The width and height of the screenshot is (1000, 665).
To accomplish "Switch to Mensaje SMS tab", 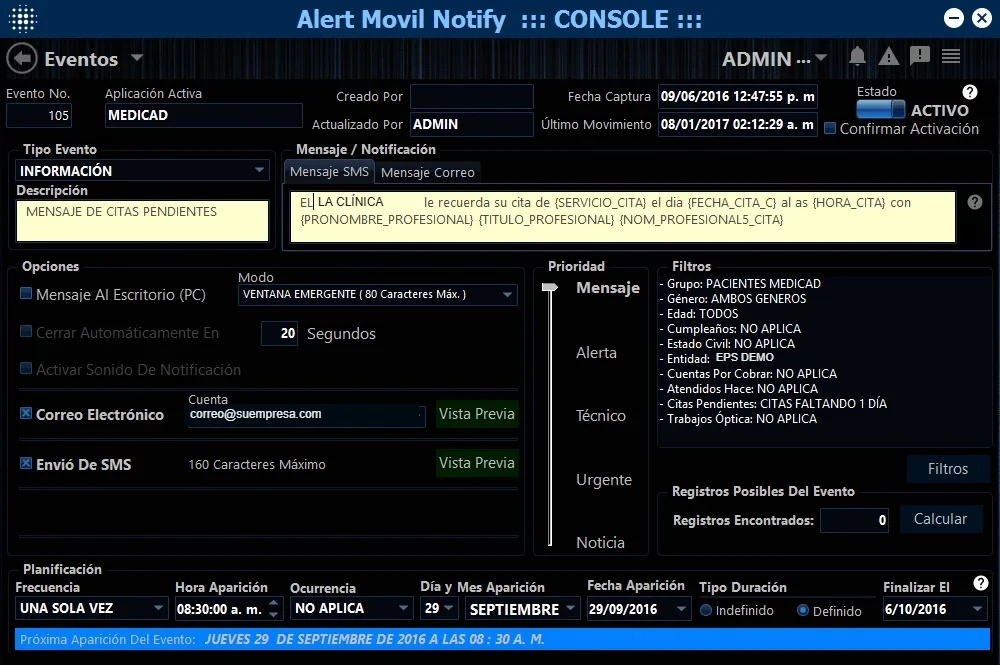I will 329,172.
